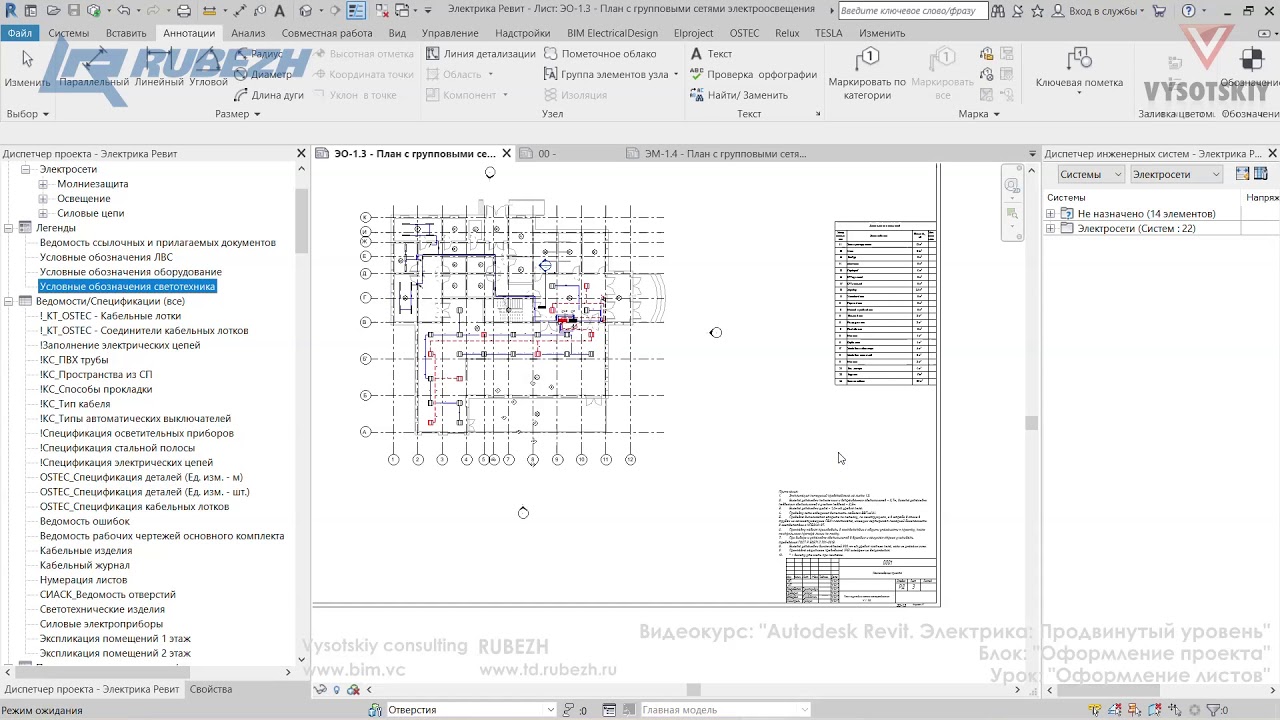Choose the Радиус dimension tool
The width and height of the screenshot is (1280, 720).
click(260, 54)
